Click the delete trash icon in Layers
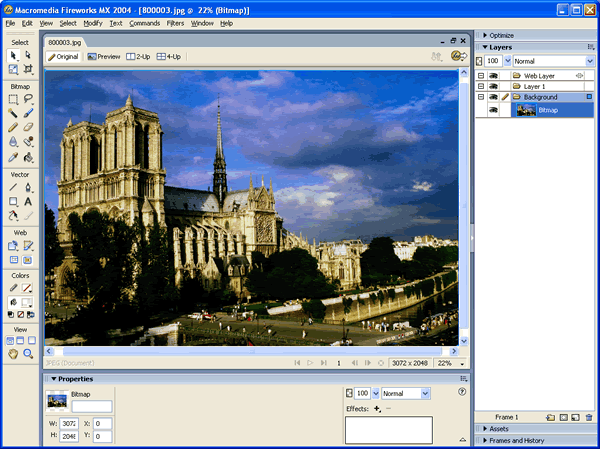The width and height of the screenshot is (600, 449). pos(589,418)
